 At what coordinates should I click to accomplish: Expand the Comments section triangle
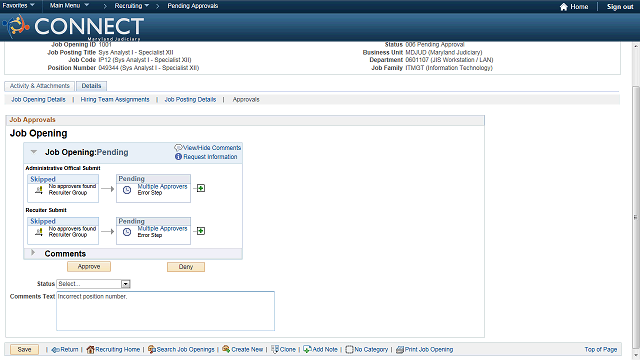33,253
